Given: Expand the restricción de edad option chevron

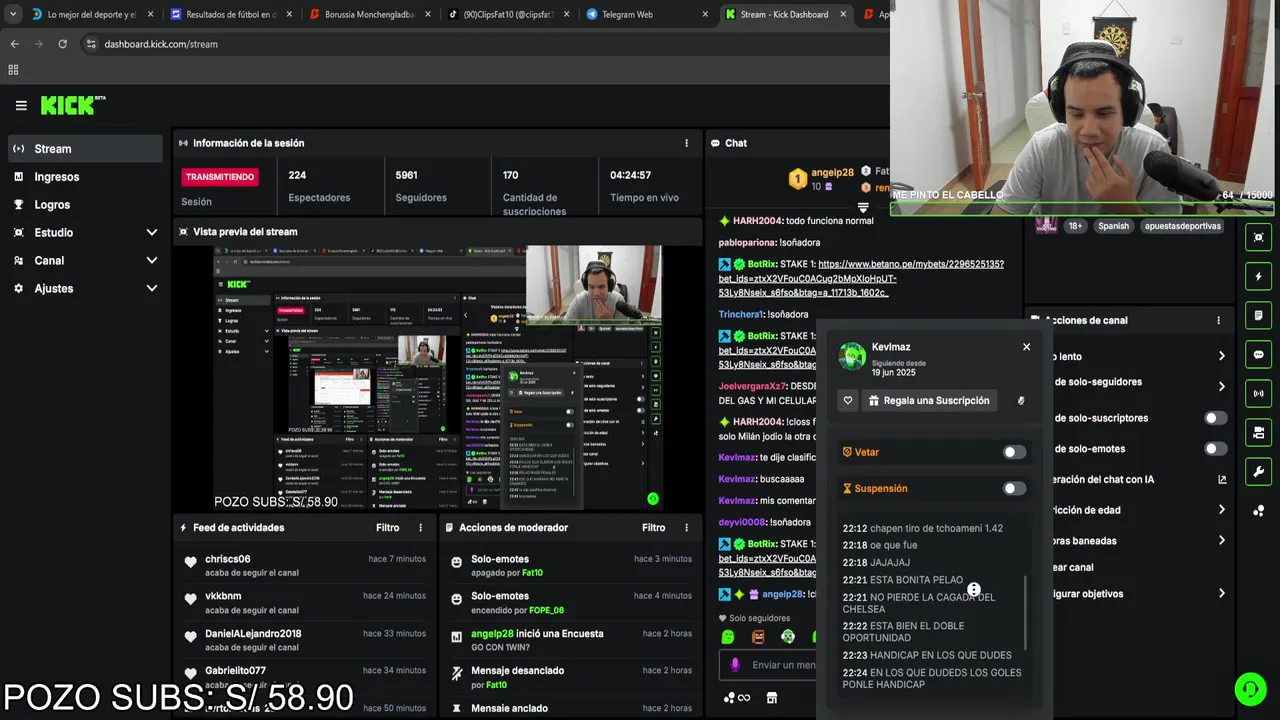Looking at the screenshot, I should 1221,510.
